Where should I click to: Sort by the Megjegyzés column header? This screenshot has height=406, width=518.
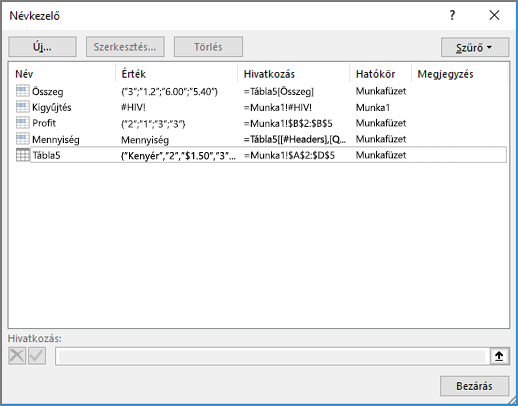pyautogui.click(x=445, y=74)
